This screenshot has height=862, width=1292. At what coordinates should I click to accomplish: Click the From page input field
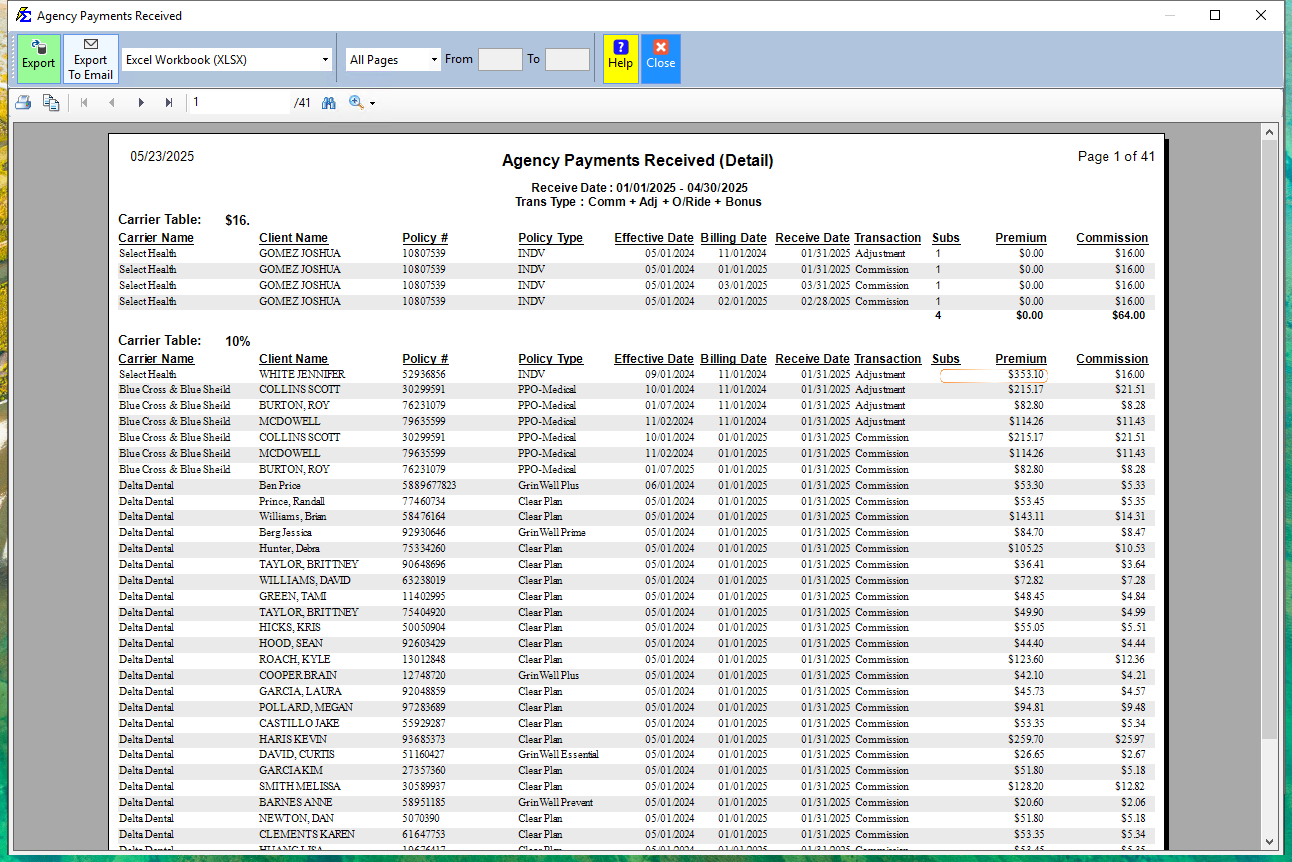pos(500,60)
